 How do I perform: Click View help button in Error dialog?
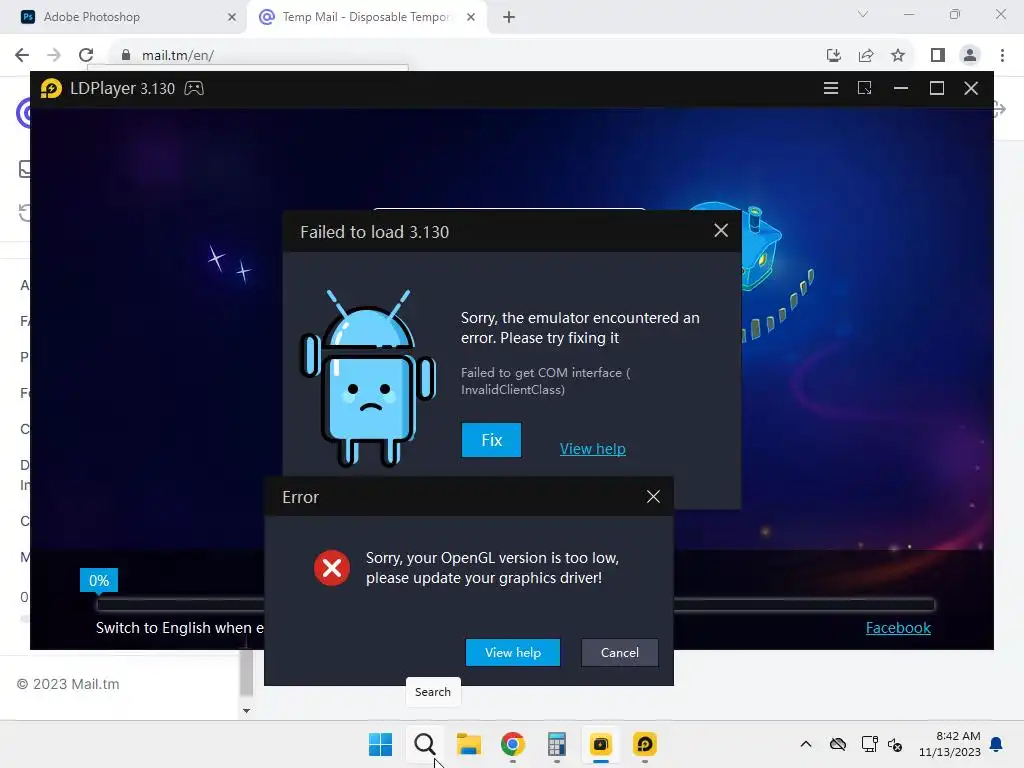513,652
